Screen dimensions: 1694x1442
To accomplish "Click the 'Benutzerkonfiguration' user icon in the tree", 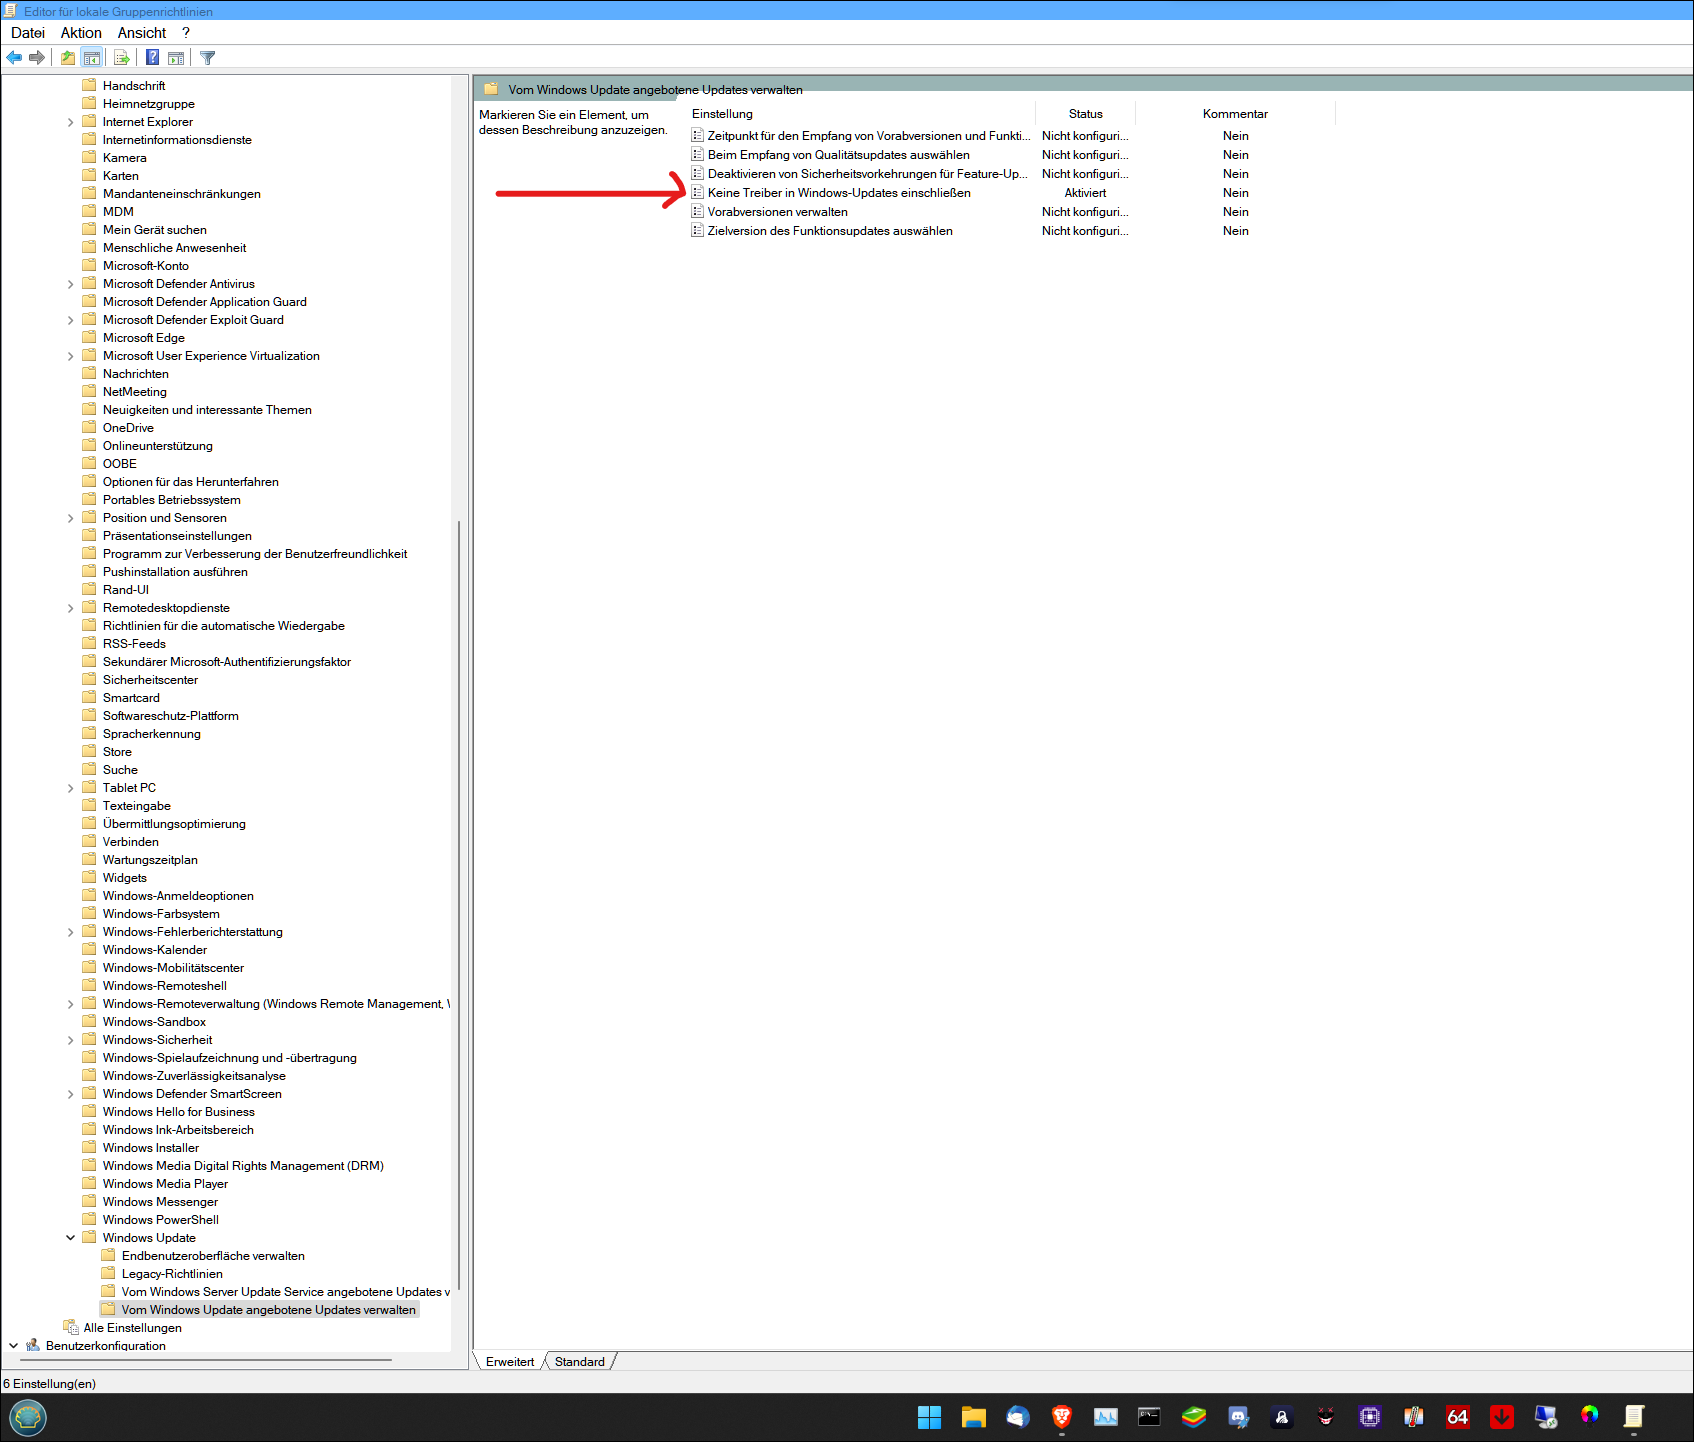I will [x=33, y=1346].
